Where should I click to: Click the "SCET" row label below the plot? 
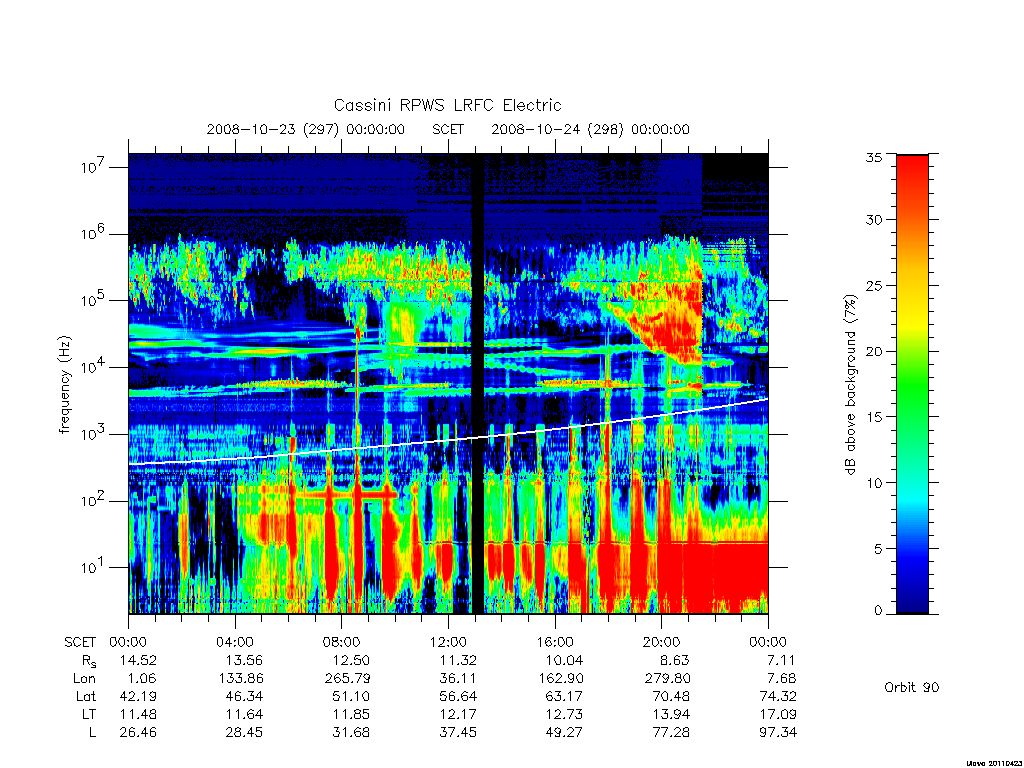pyautogui.click(x=80, y=642)
